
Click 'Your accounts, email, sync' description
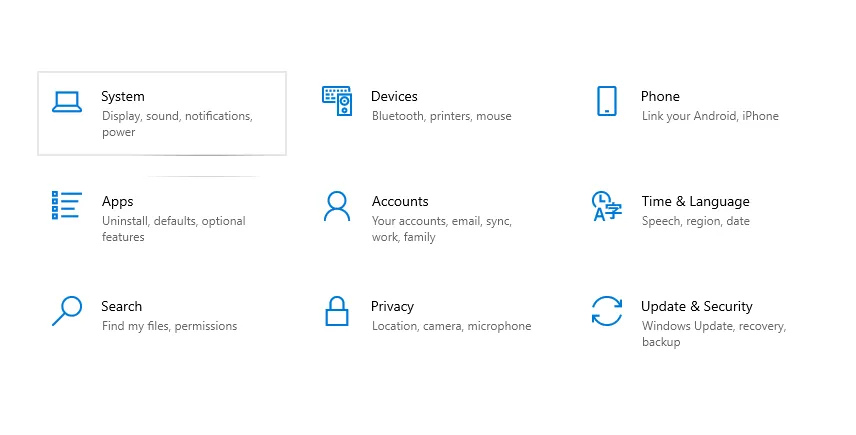click(x=442, y=229)
